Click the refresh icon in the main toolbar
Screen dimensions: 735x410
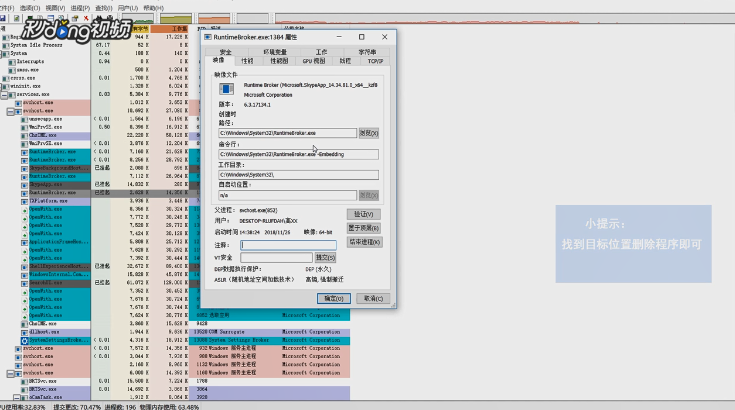pyautogui.click(x=16, y=18)
